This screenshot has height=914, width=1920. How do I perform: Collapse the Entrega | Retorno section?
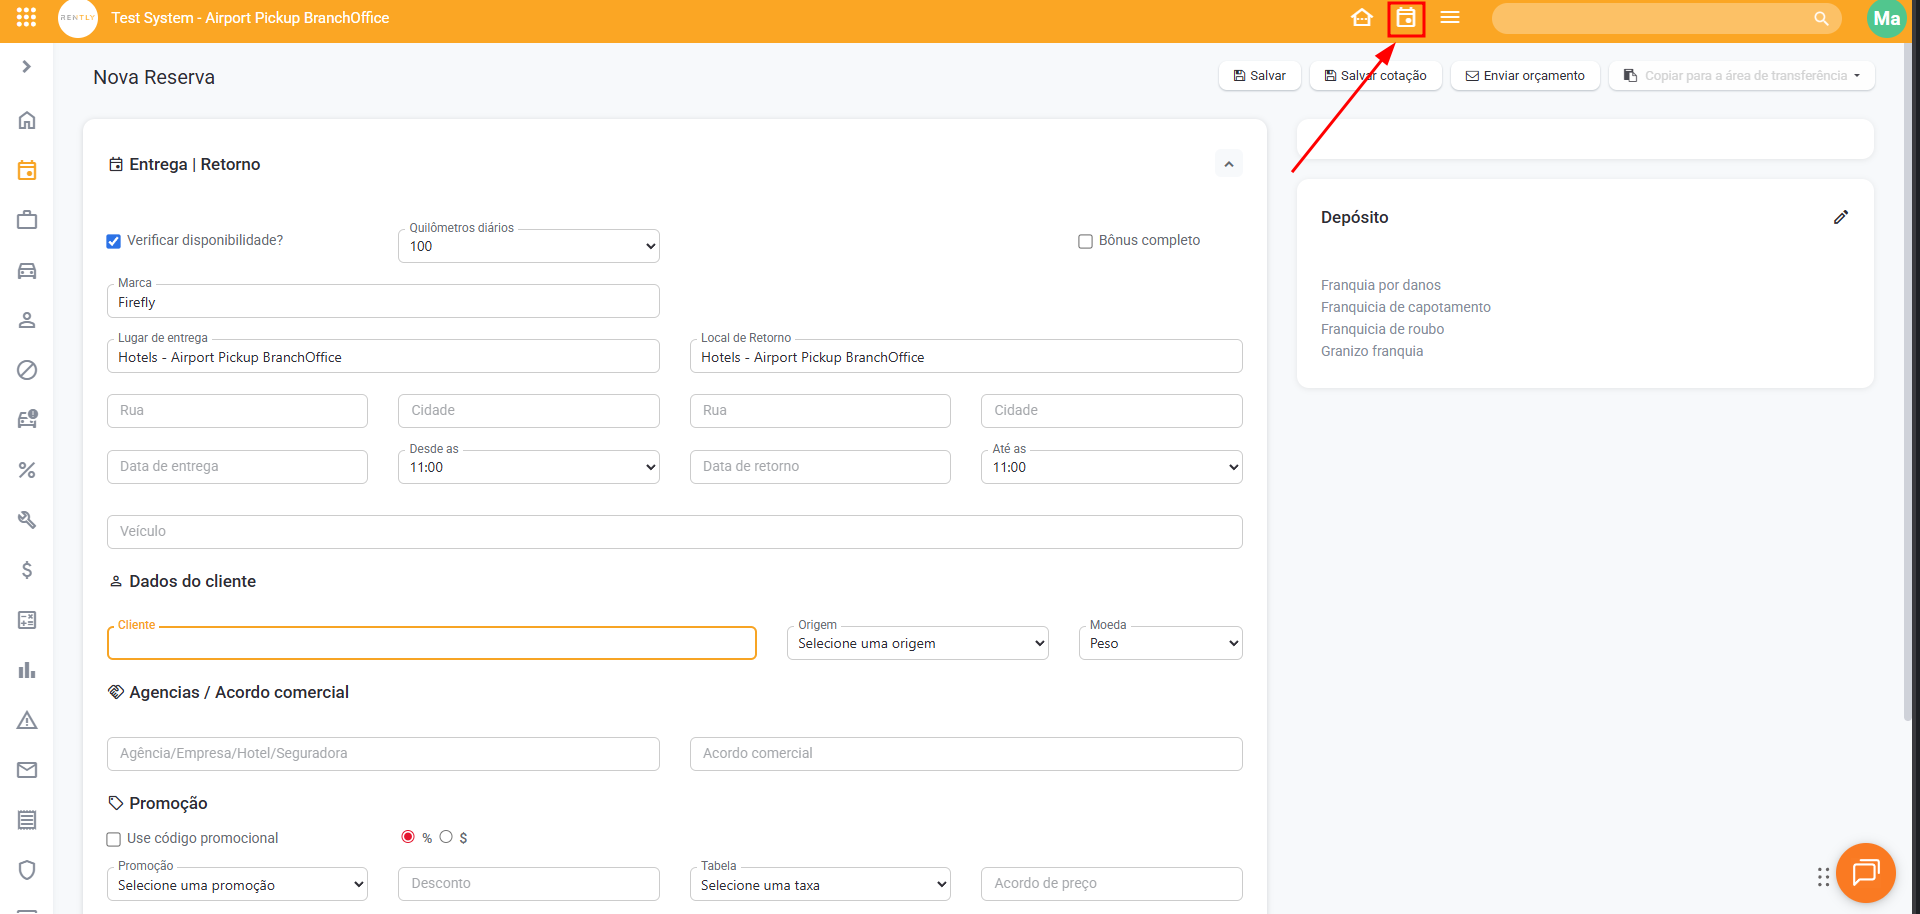point(1229,164)
